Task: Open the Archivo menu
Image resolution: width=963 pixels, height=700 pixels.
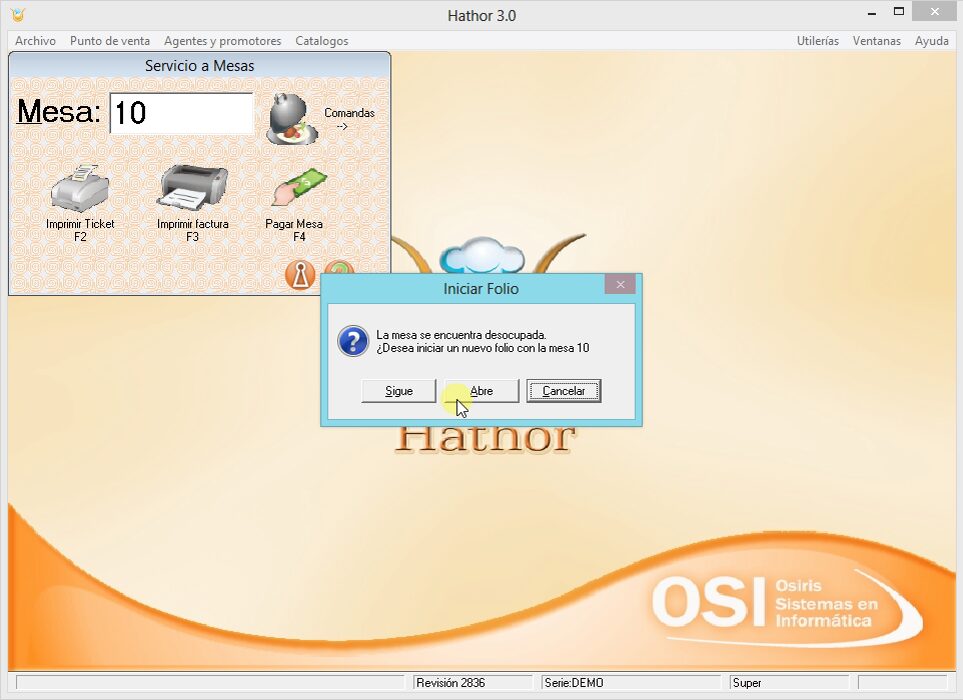Action: tap(35, 41)
